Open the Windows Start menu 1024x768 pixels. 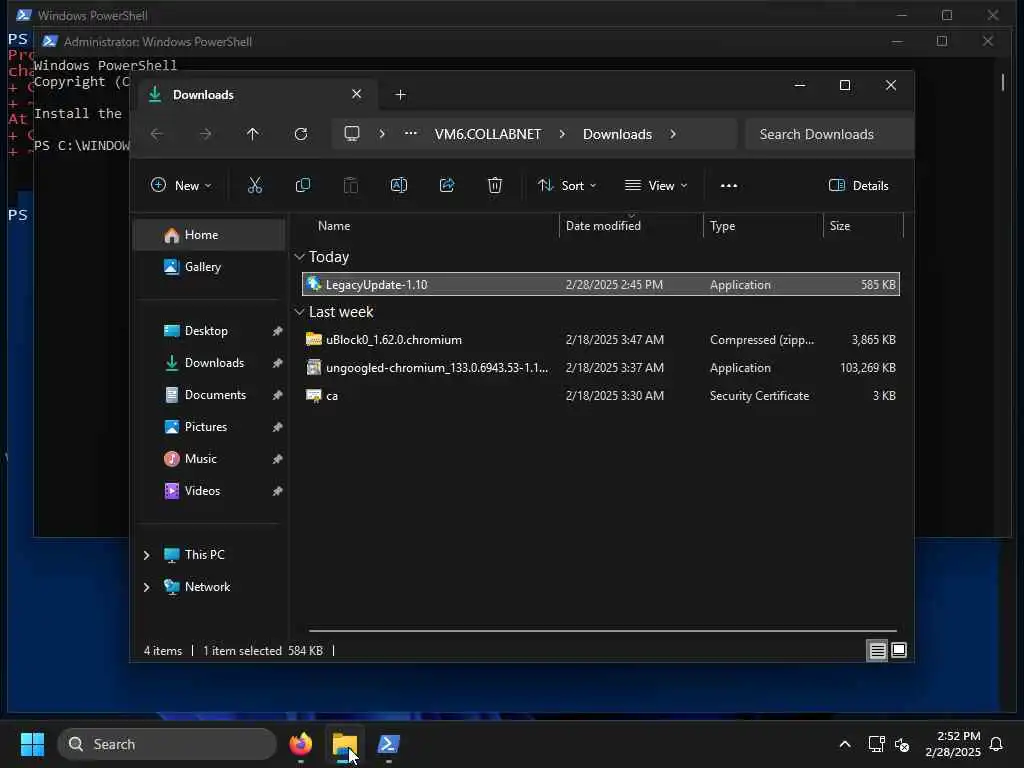32,744
